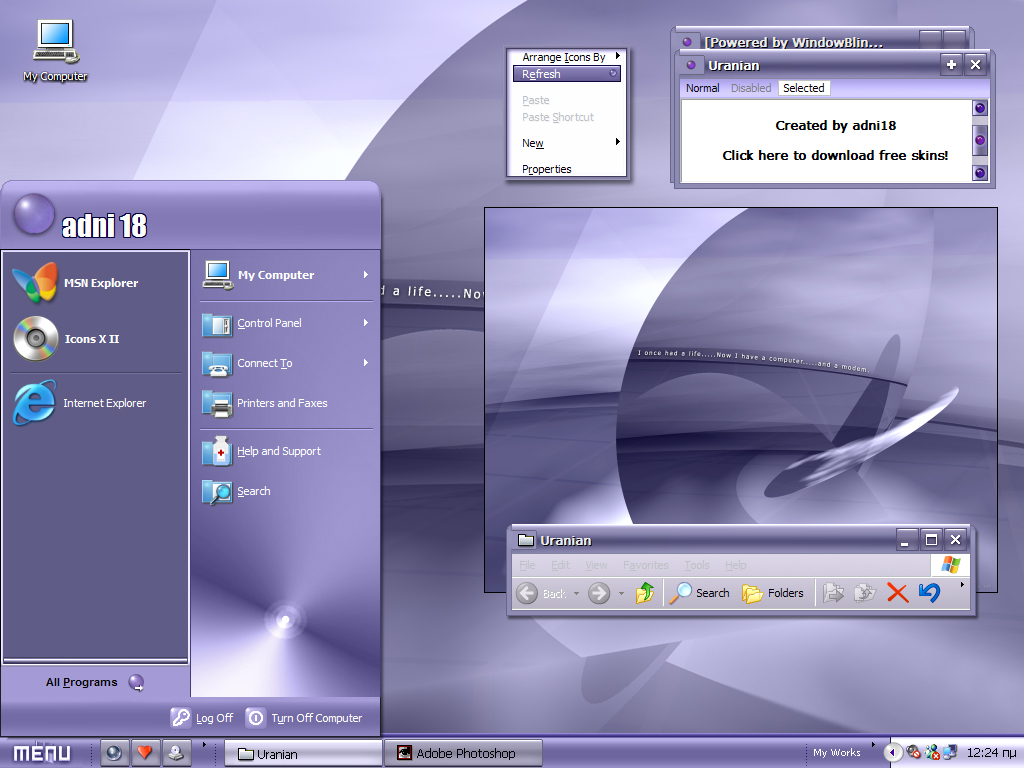Click the adni 18 user avatar orb

(34, 214)
